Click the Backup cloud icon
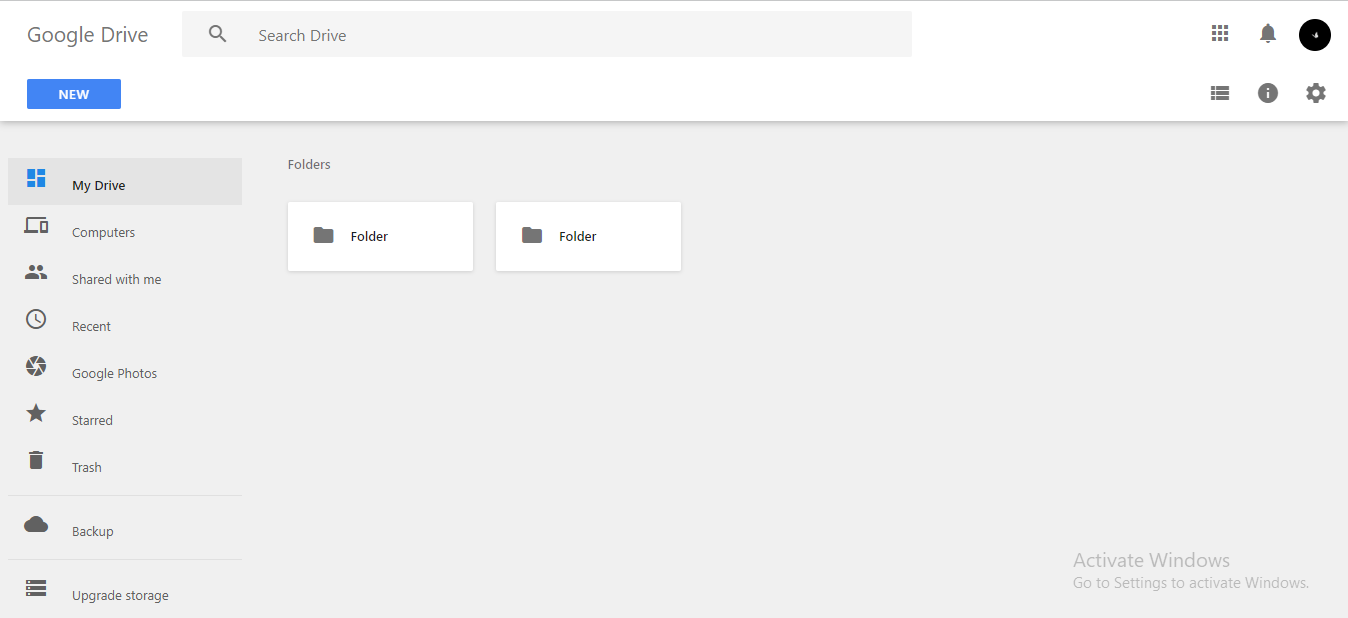The height and width of the screenshot is (618, 1348). pos(36,524)
